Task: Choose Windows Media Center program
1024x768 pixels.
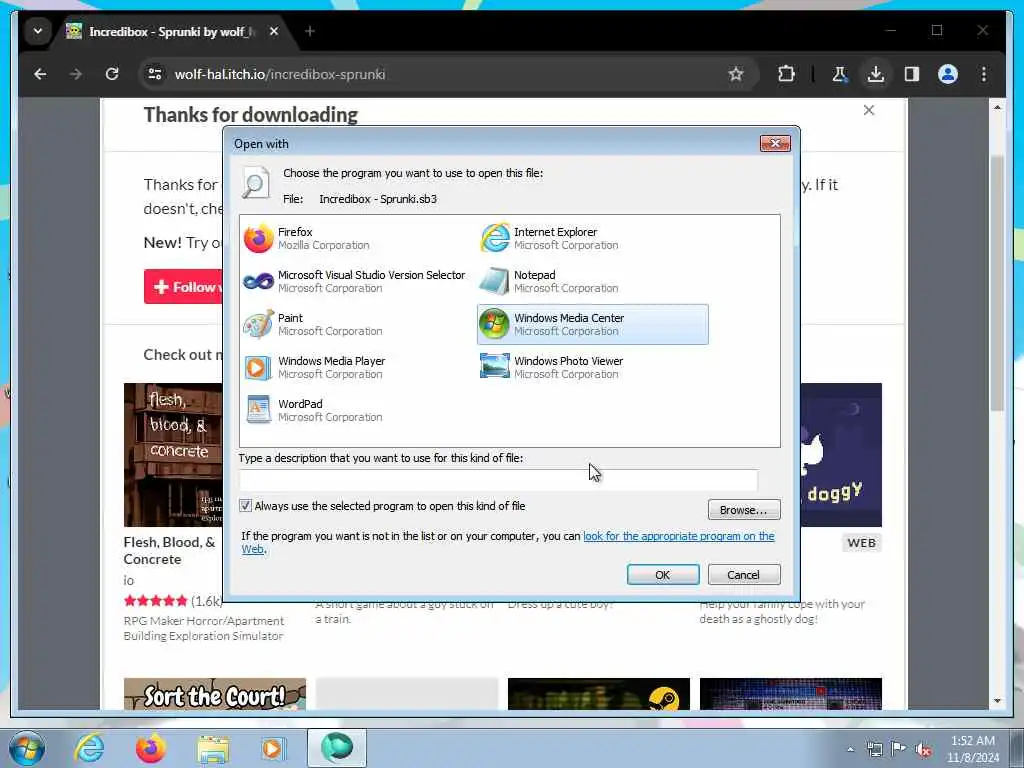Action: (x=592, y=325)
